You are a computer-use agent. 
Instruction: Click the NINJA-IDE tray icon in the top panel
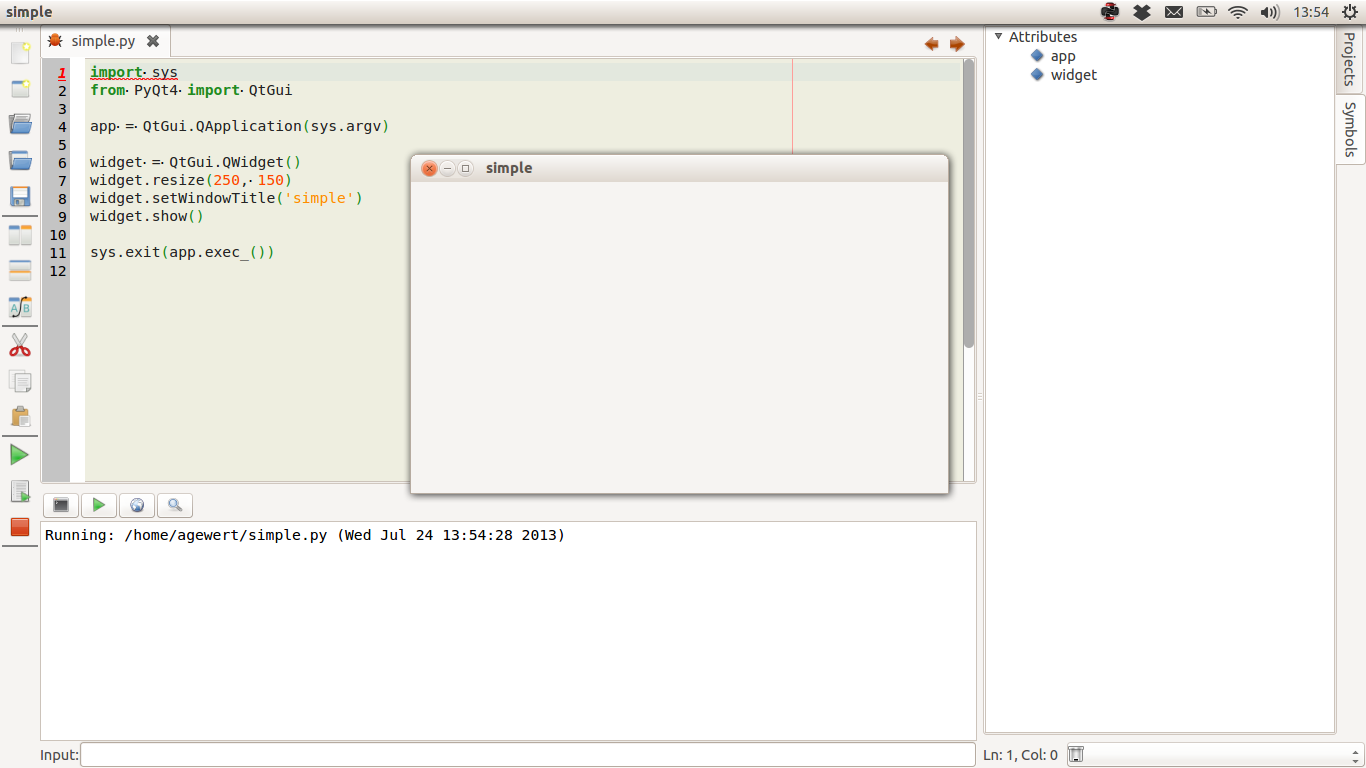tap(1110, 12)
